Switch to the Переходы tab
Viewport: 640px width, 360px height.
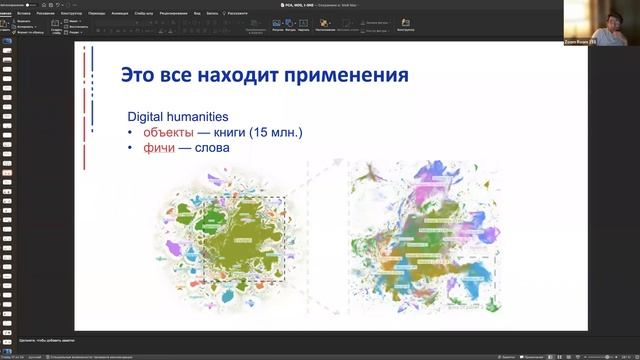tap(97, 13)
